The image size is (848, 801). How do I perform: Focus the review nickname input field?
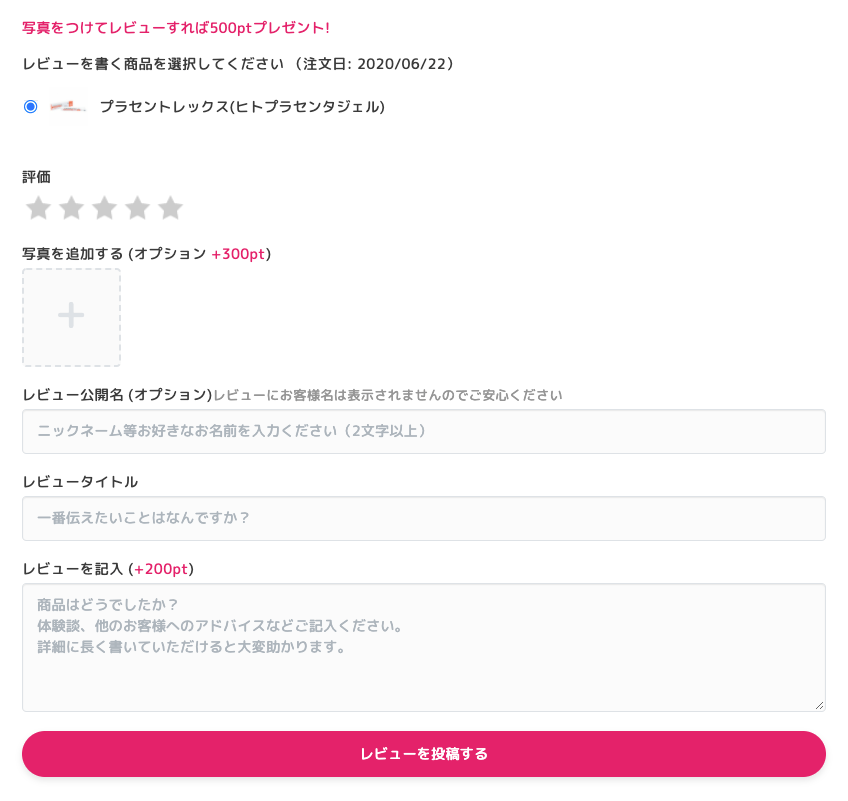[x=423, y=431]
